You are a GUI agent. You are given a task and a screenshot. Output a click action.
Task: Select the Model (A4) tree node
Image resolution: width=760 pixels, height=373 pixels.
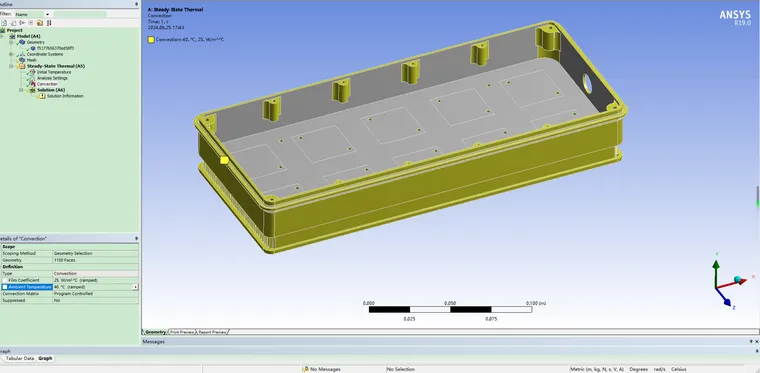29,36
